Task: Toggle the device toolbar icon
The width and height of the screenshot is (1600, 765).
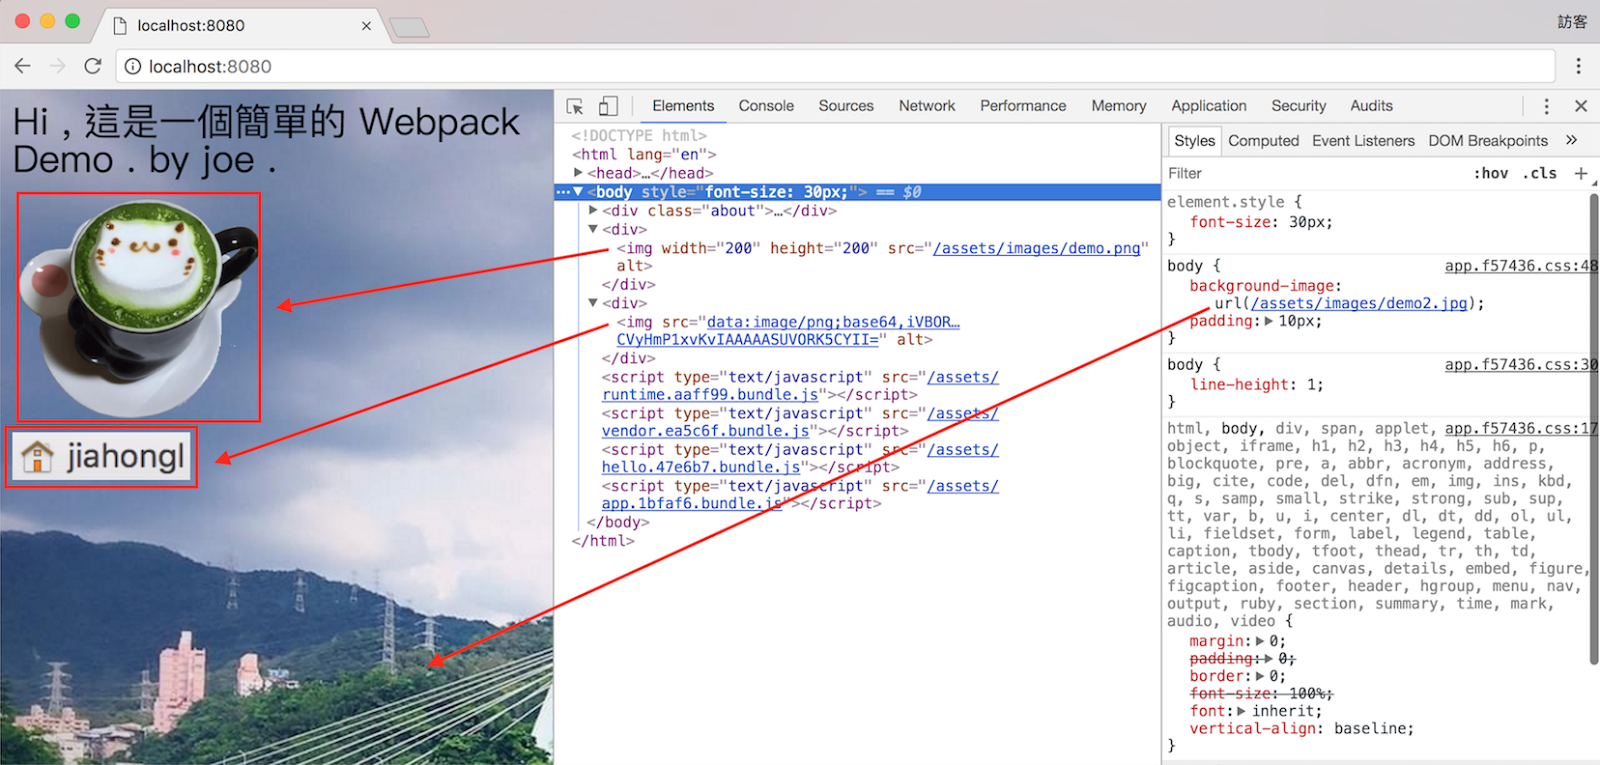Action: pos(608,106)
